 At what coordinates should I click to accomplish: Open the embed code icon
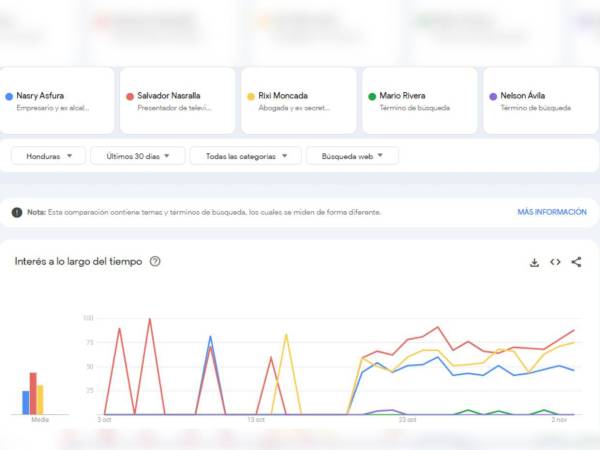point(555,262)
